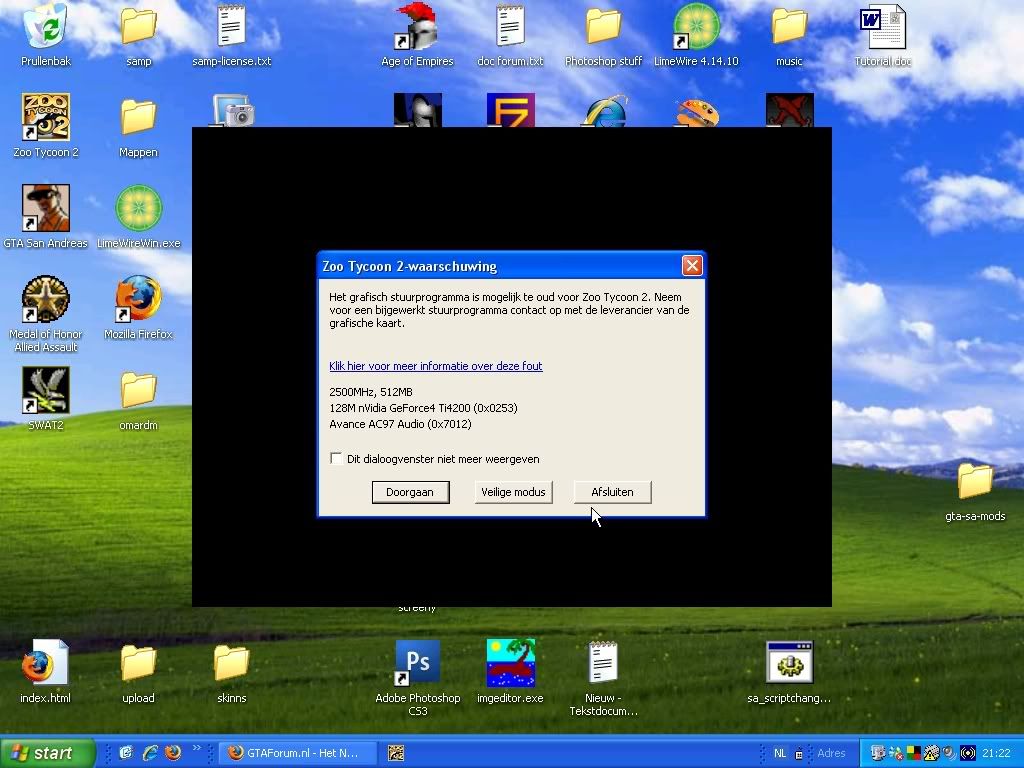The image size is (1024, 768).
Task: Open NL language bar indicator
Action: [780, 753]
